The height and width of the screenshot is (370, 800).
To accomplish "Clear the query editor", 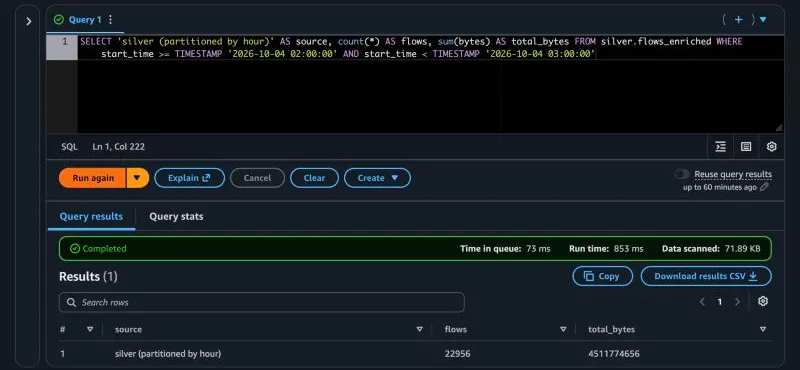I will pyautogui.click(x=314, y=178).
